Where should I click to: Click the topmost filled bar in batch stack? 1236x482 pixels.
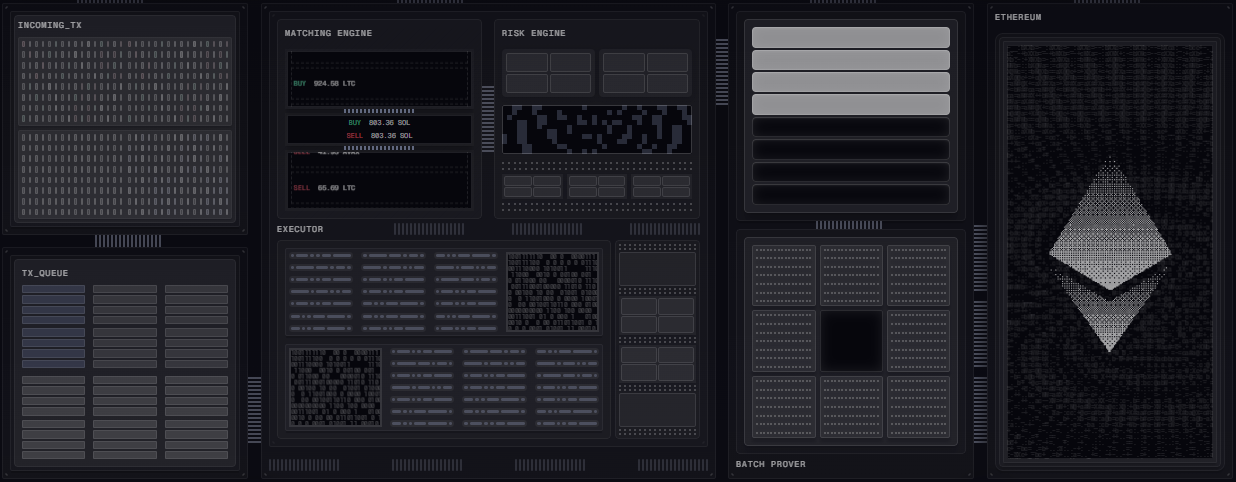[850, 38]
